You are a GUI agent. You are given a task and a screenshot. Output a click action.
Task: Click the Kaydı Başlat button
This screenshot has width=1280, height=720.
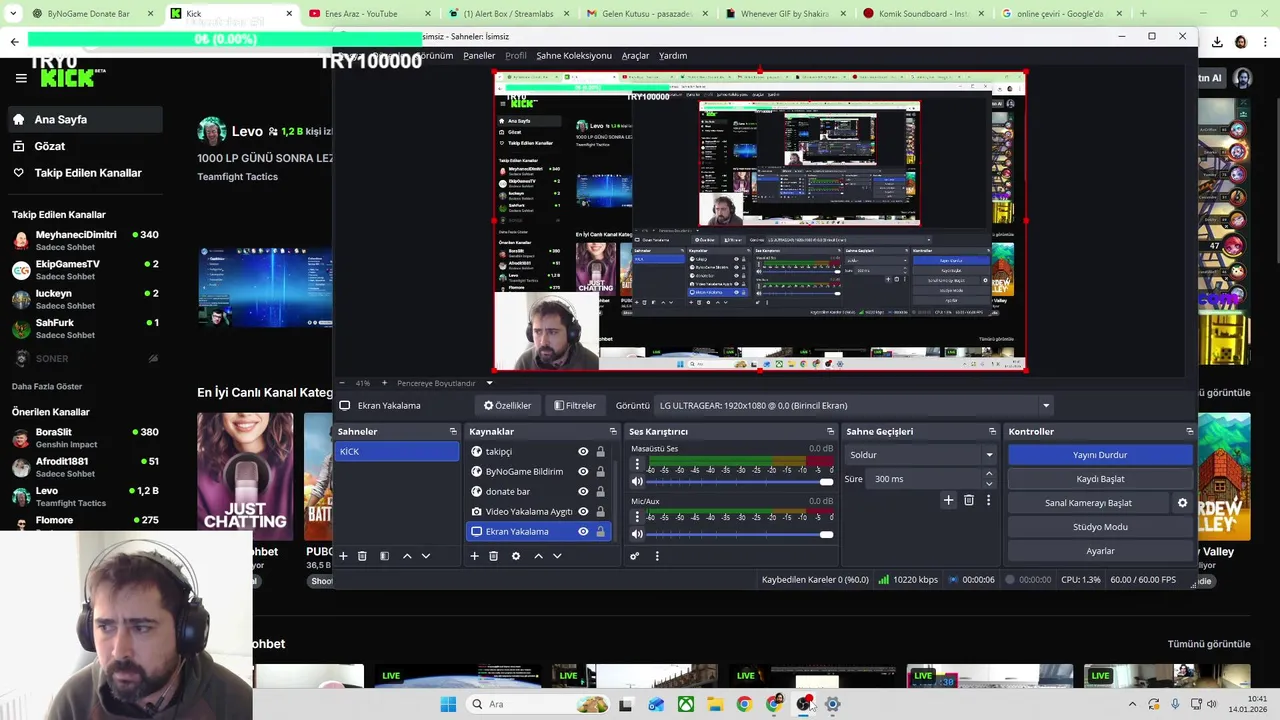1100,479
